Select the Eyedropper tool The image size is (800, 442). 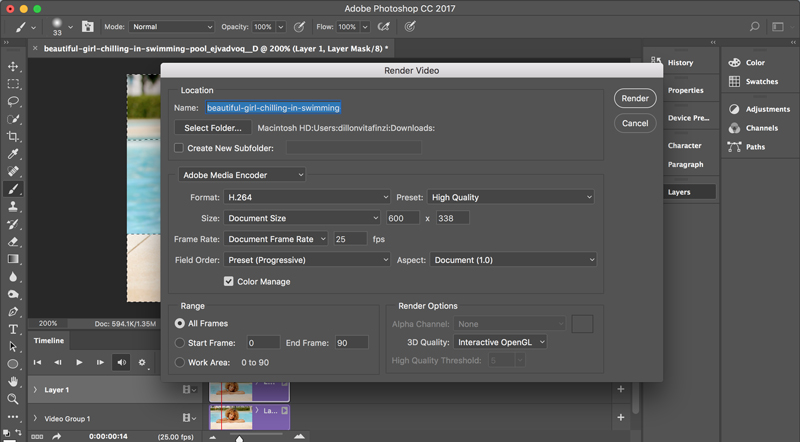13,154
